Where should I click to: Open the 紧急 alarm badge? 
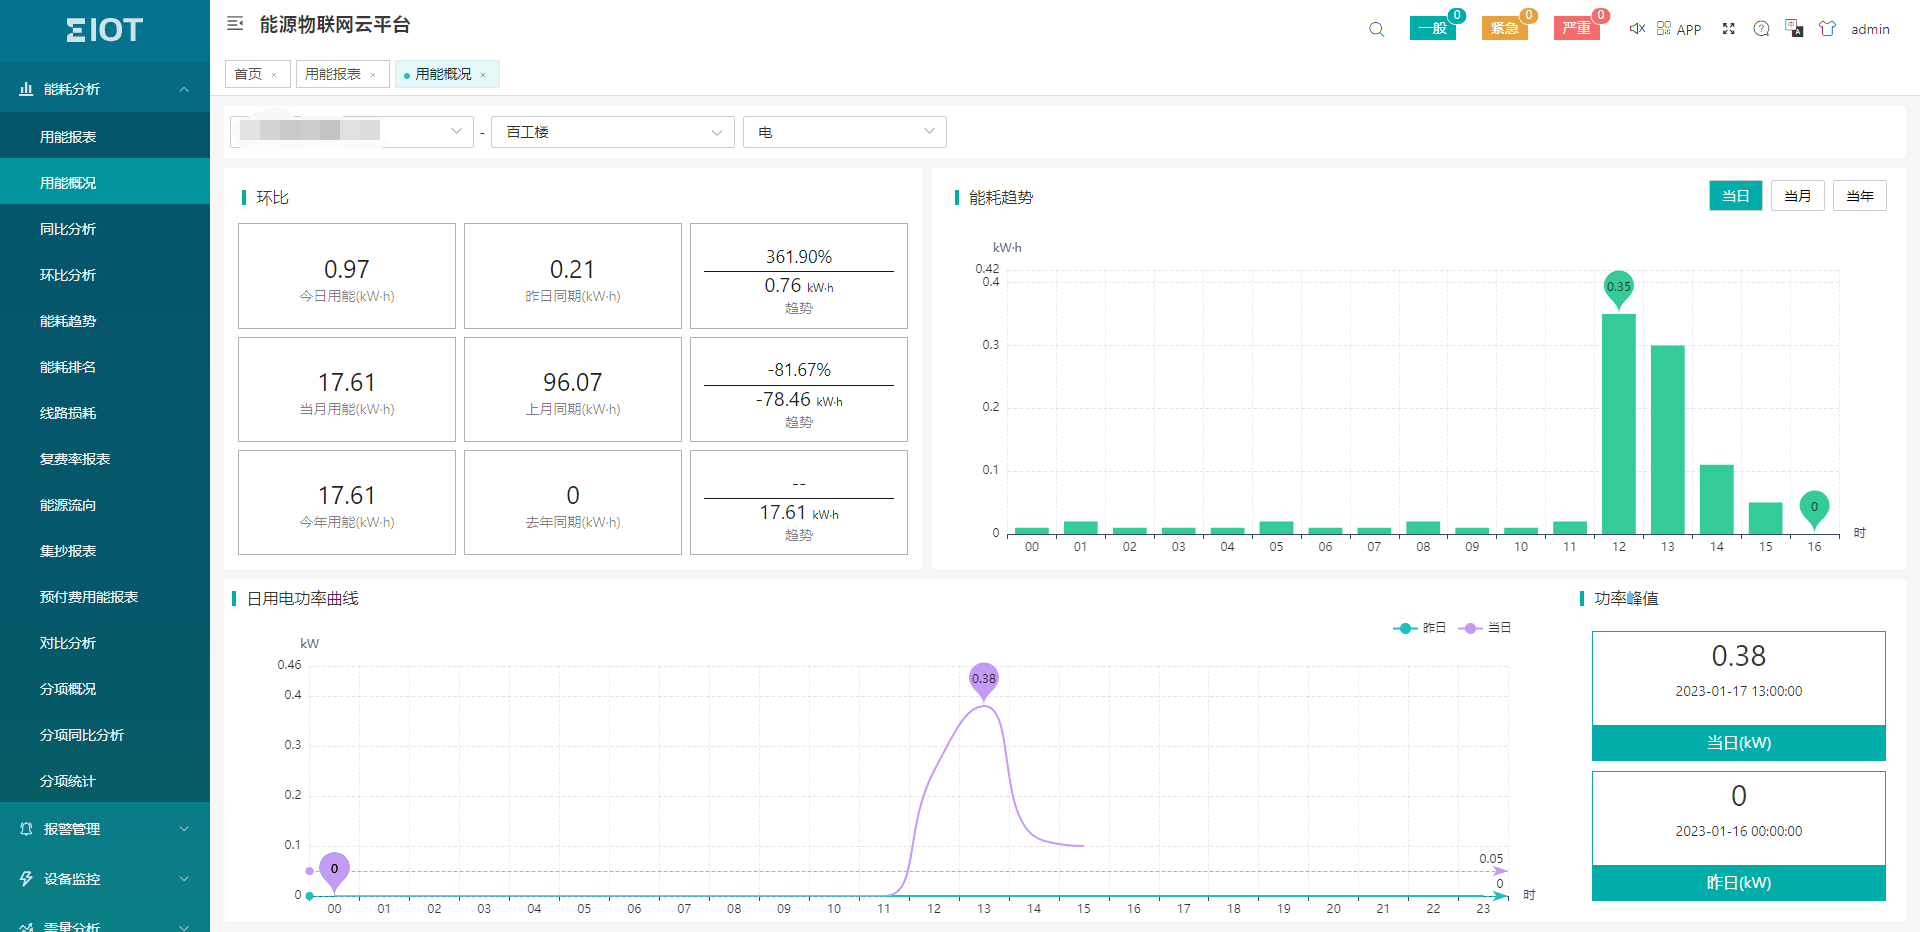1504,28
